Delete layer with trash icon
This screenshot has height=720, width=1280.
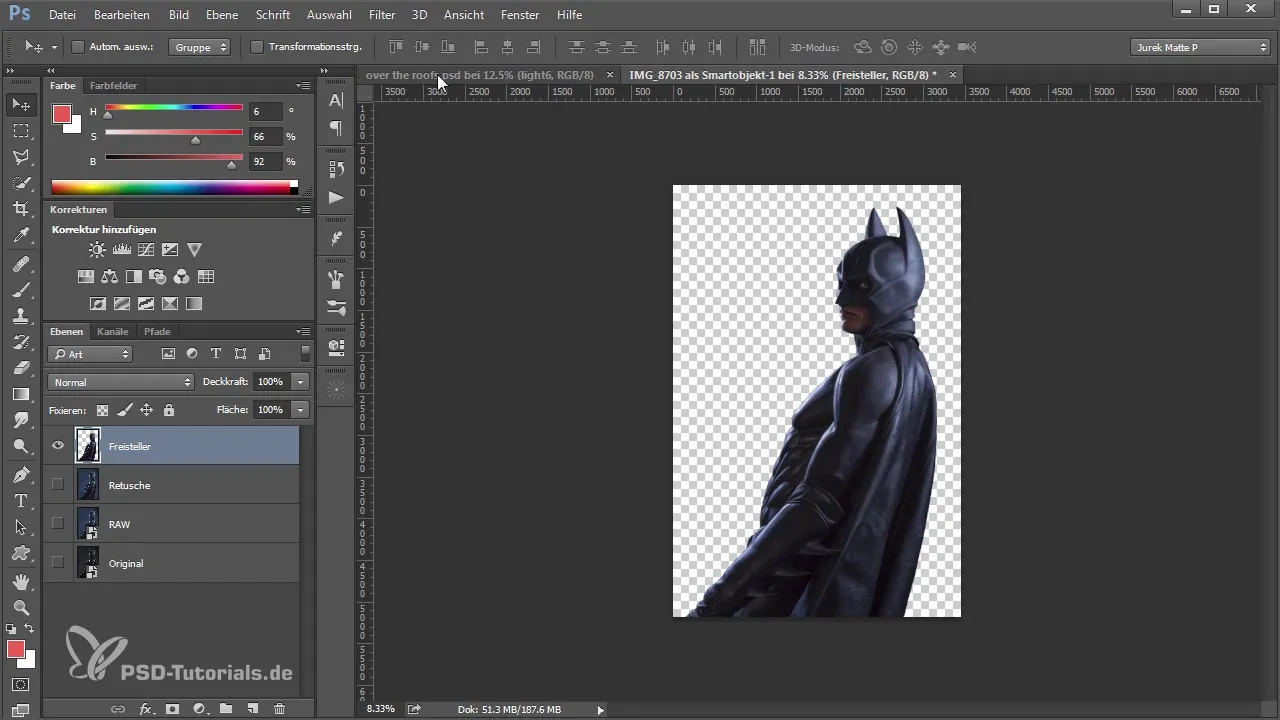coord(279,709)
